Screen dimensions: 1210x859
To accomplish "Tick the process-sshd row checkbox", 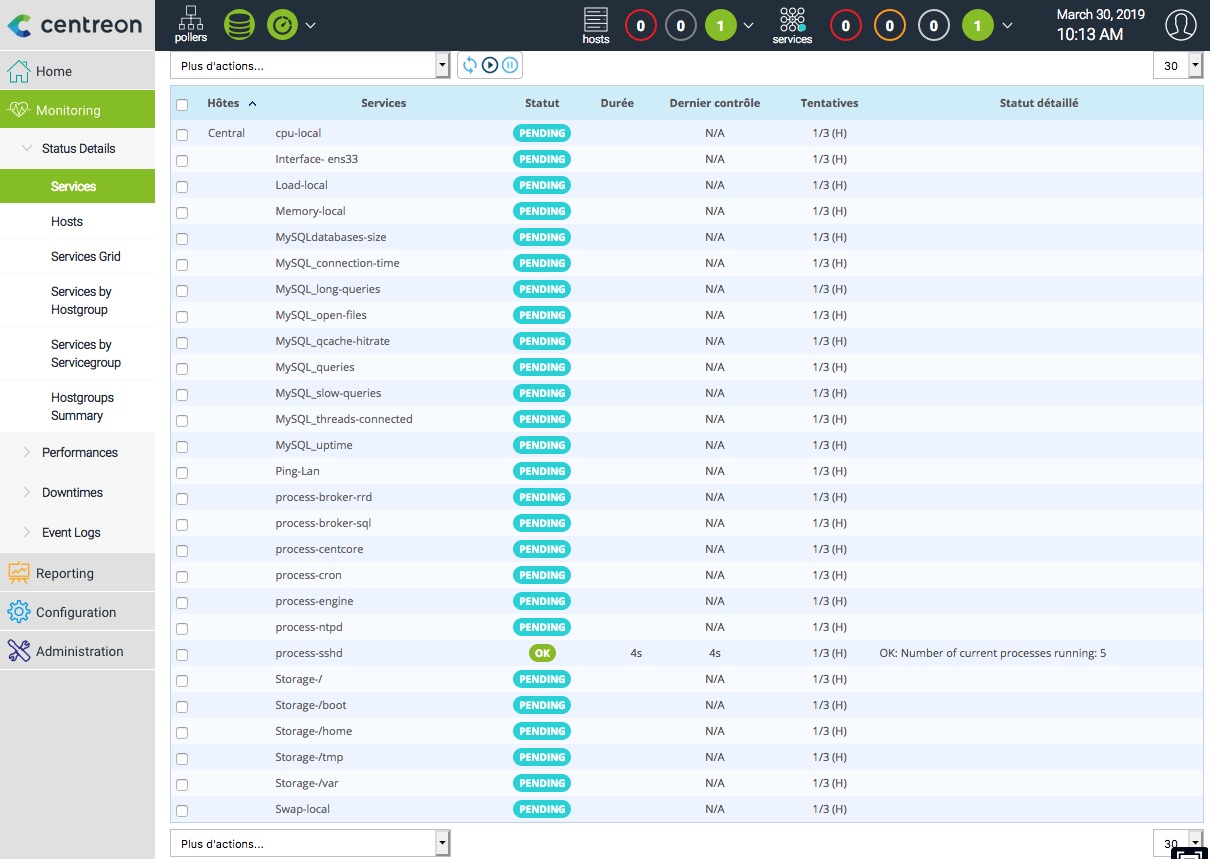I will coord(182,654).
